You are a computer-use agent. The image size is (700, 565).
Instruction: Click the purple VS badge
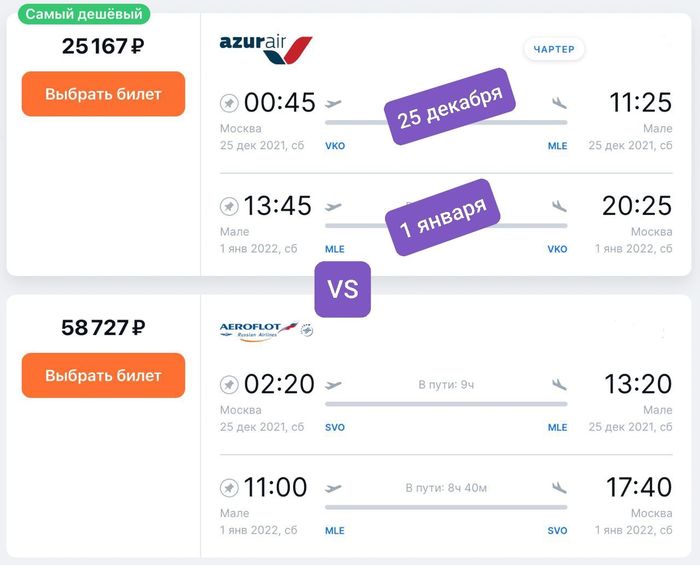[343, 289]
